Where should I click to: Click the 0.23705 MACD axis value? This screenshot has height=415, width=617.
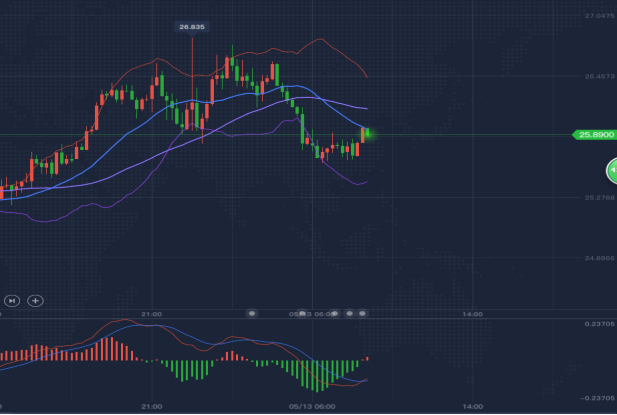click(x=599, y=324)
